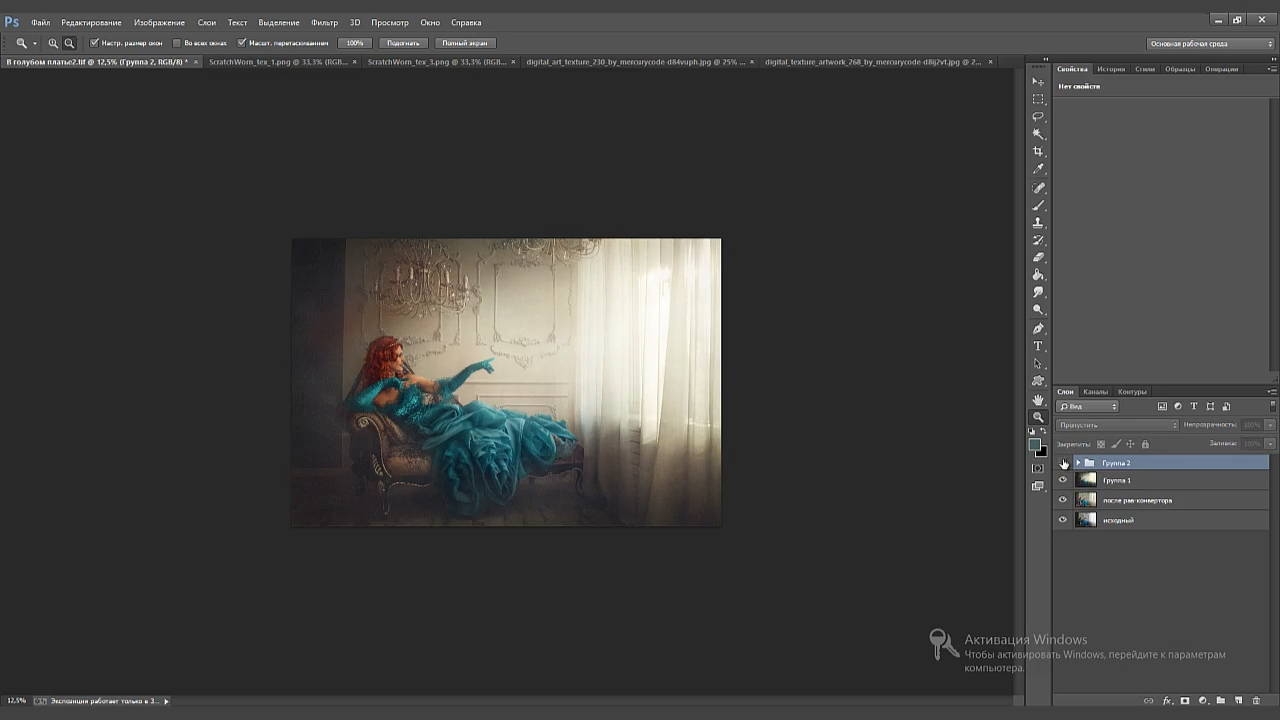
Task: Open the layer filter type 'Вид' dropdown
Action: pyautogui.click(x=1088, y=407)
